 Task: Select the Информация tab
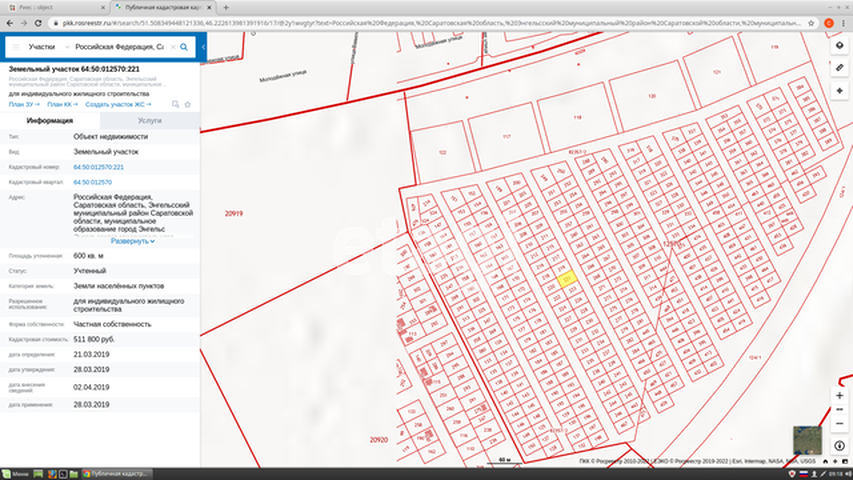pyautogui.click(x=50, y=120)
